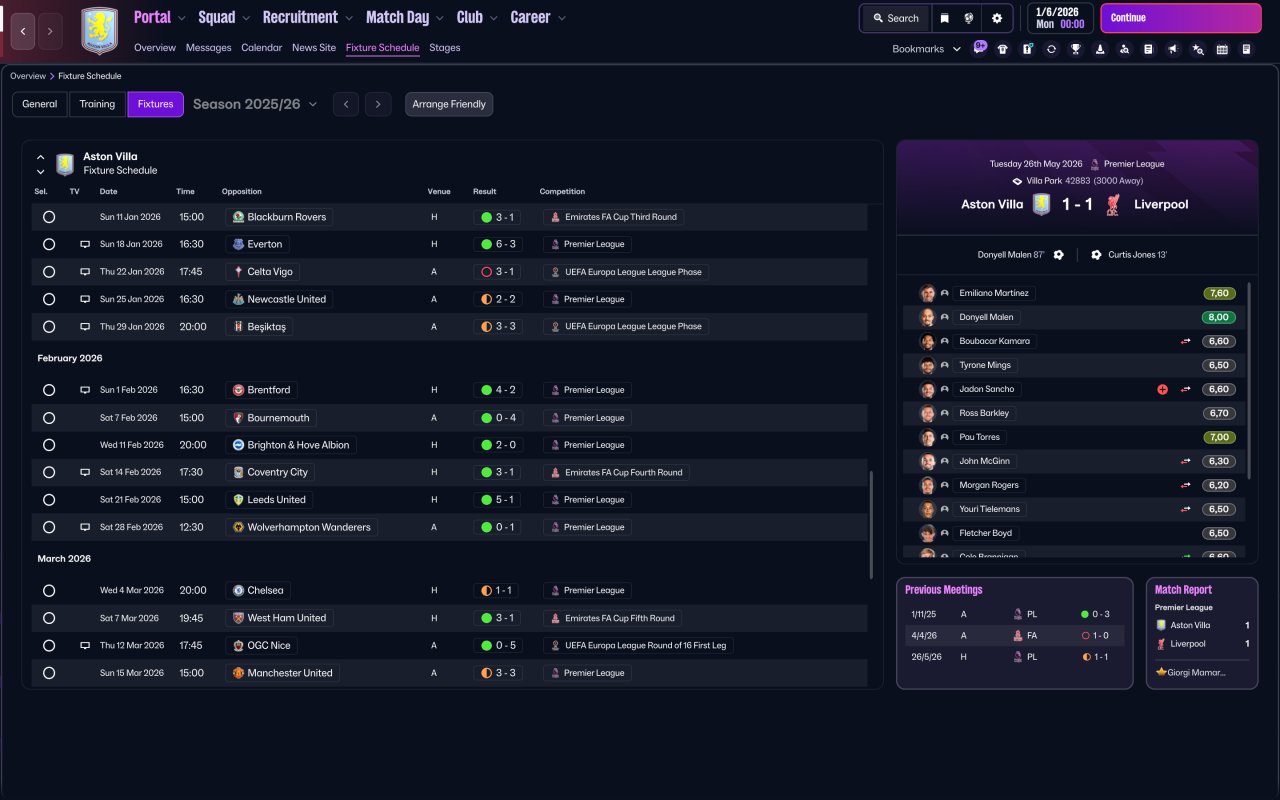The height and width of the screenshot is (800, 1280).
Task: Click Donyell Malen's 8,00 rating badge
Action: [x=1219, y=317]
